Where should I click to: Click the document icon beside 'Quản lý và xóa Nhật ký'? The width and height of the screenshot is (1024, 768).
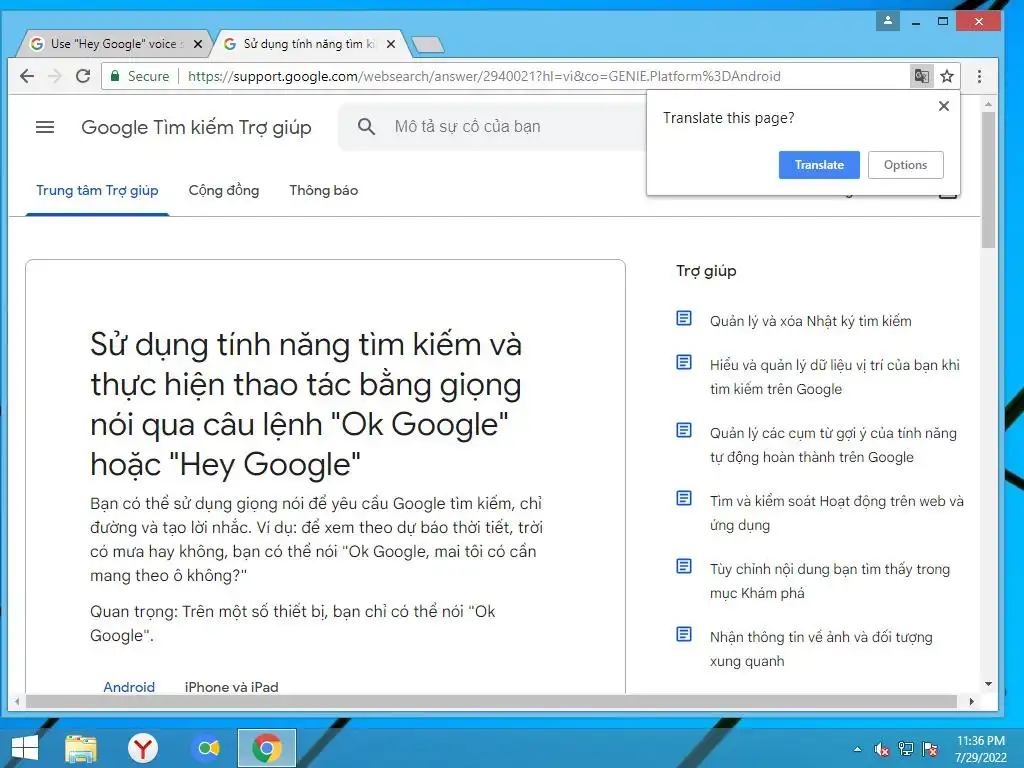click(x=684, y=318)
